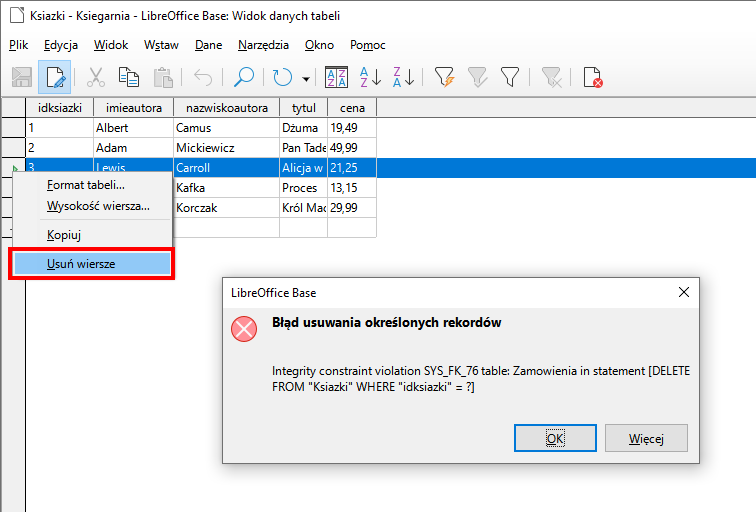Open the Dane menu
Image resolution: width=756 pixels, height=512 pixels.
coord(208,45)
